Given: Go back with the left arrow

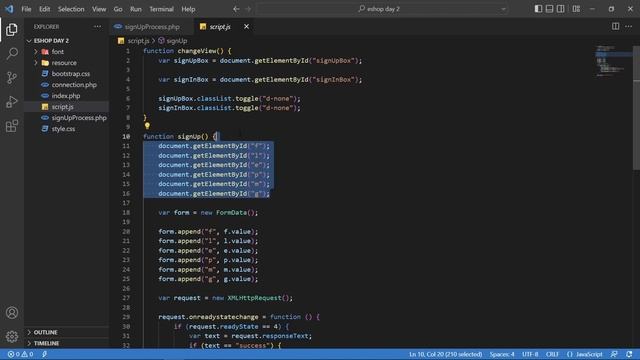Looking at the screenshot, I should coord(236,9).
